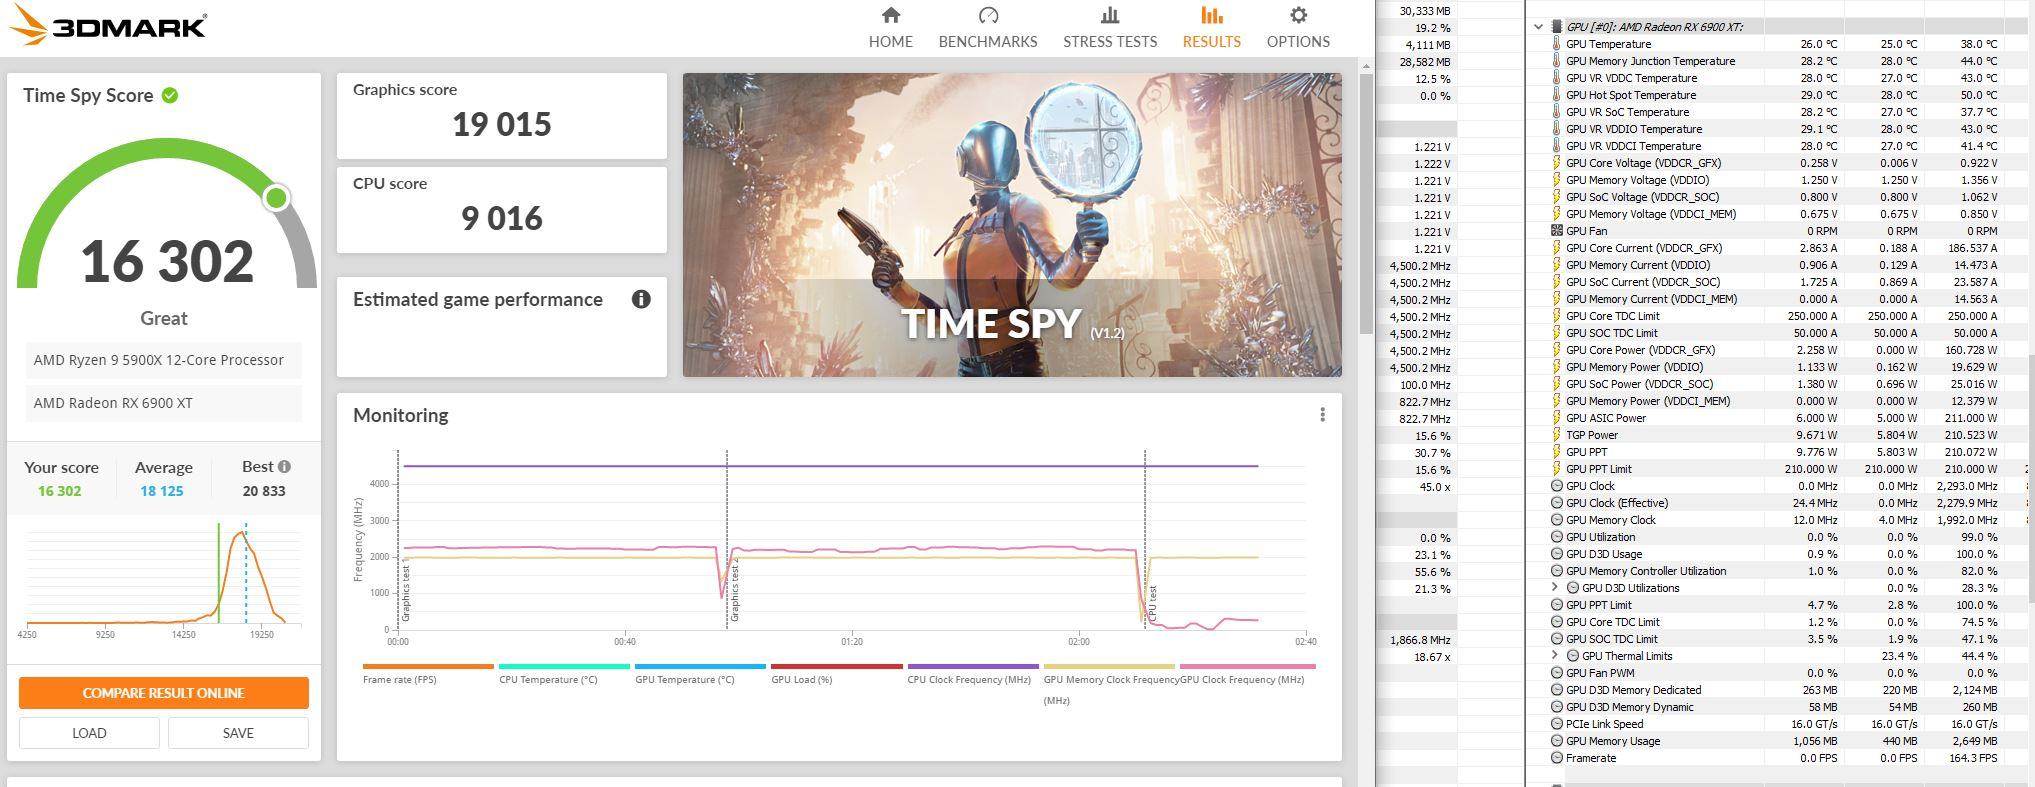2035x787 pixels.
Task: Open the STRESS TESTS tab
Action: point(1109,28)
